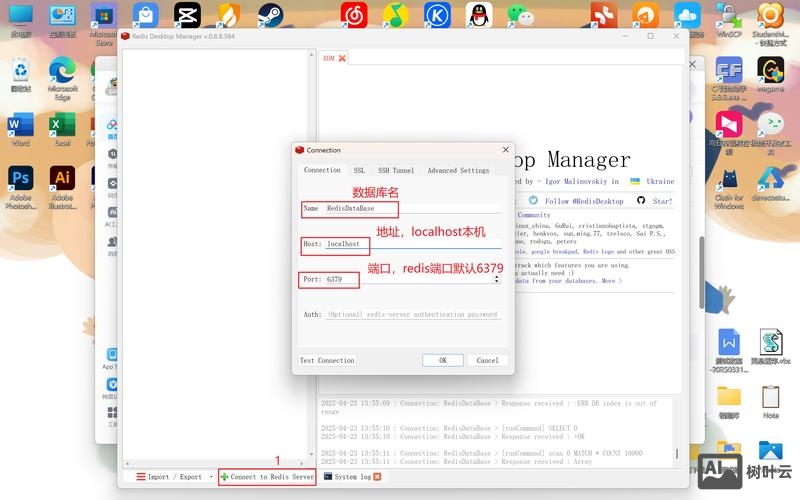
Task: Click the Port spinner arrows
Action: (x=496, y=279)
